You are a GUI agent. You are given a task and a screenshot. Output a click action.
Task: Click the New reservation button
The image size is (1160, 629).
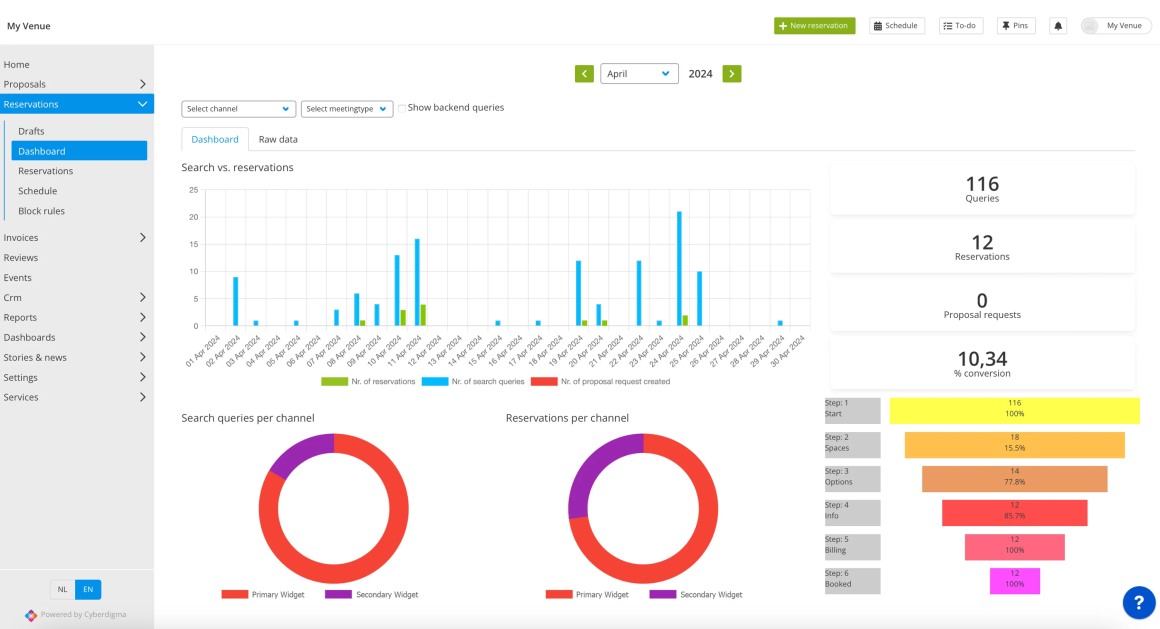click(814, 25)
